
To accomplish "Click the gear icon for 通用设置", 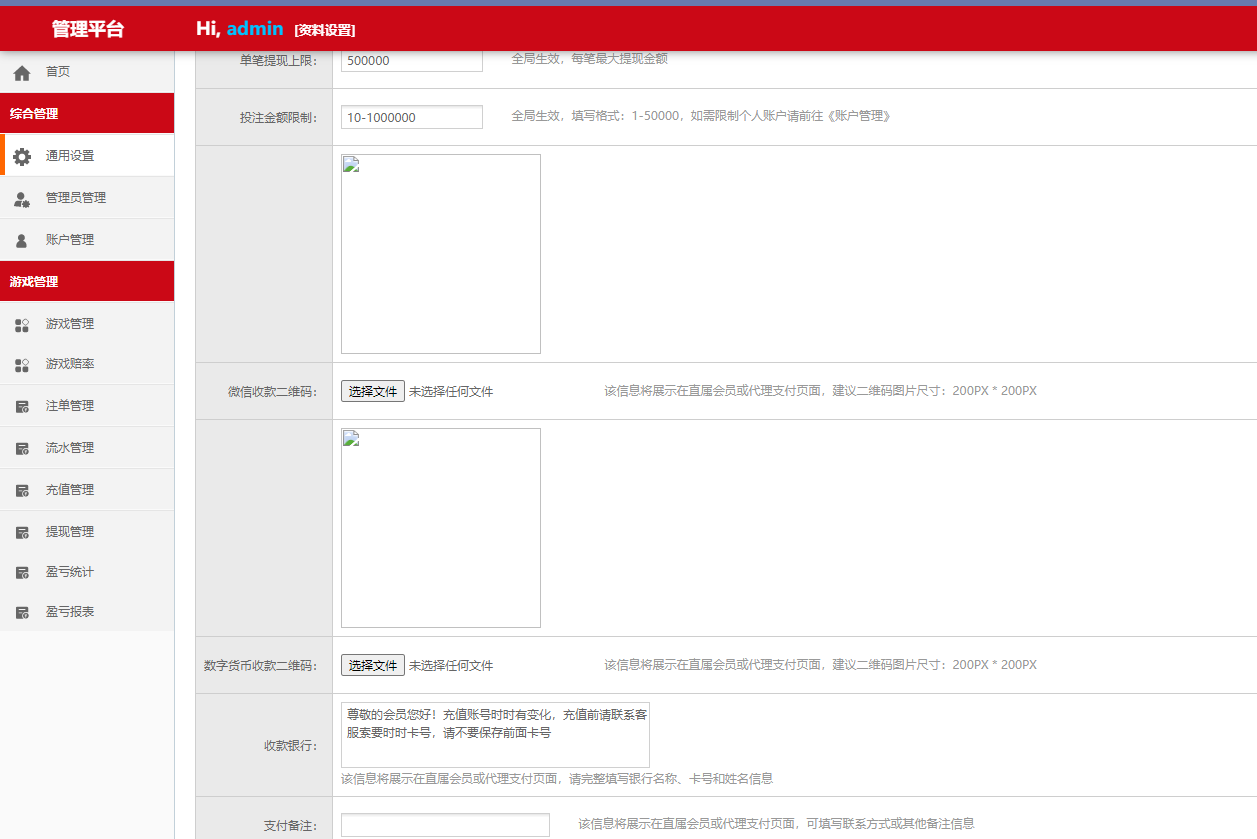I will 22,157.
